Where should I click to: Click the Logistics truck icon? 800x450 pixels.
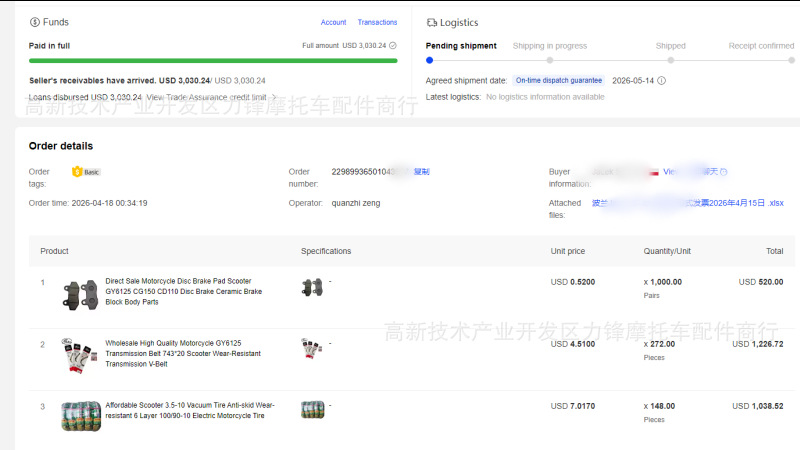click(x=432, y=22)
